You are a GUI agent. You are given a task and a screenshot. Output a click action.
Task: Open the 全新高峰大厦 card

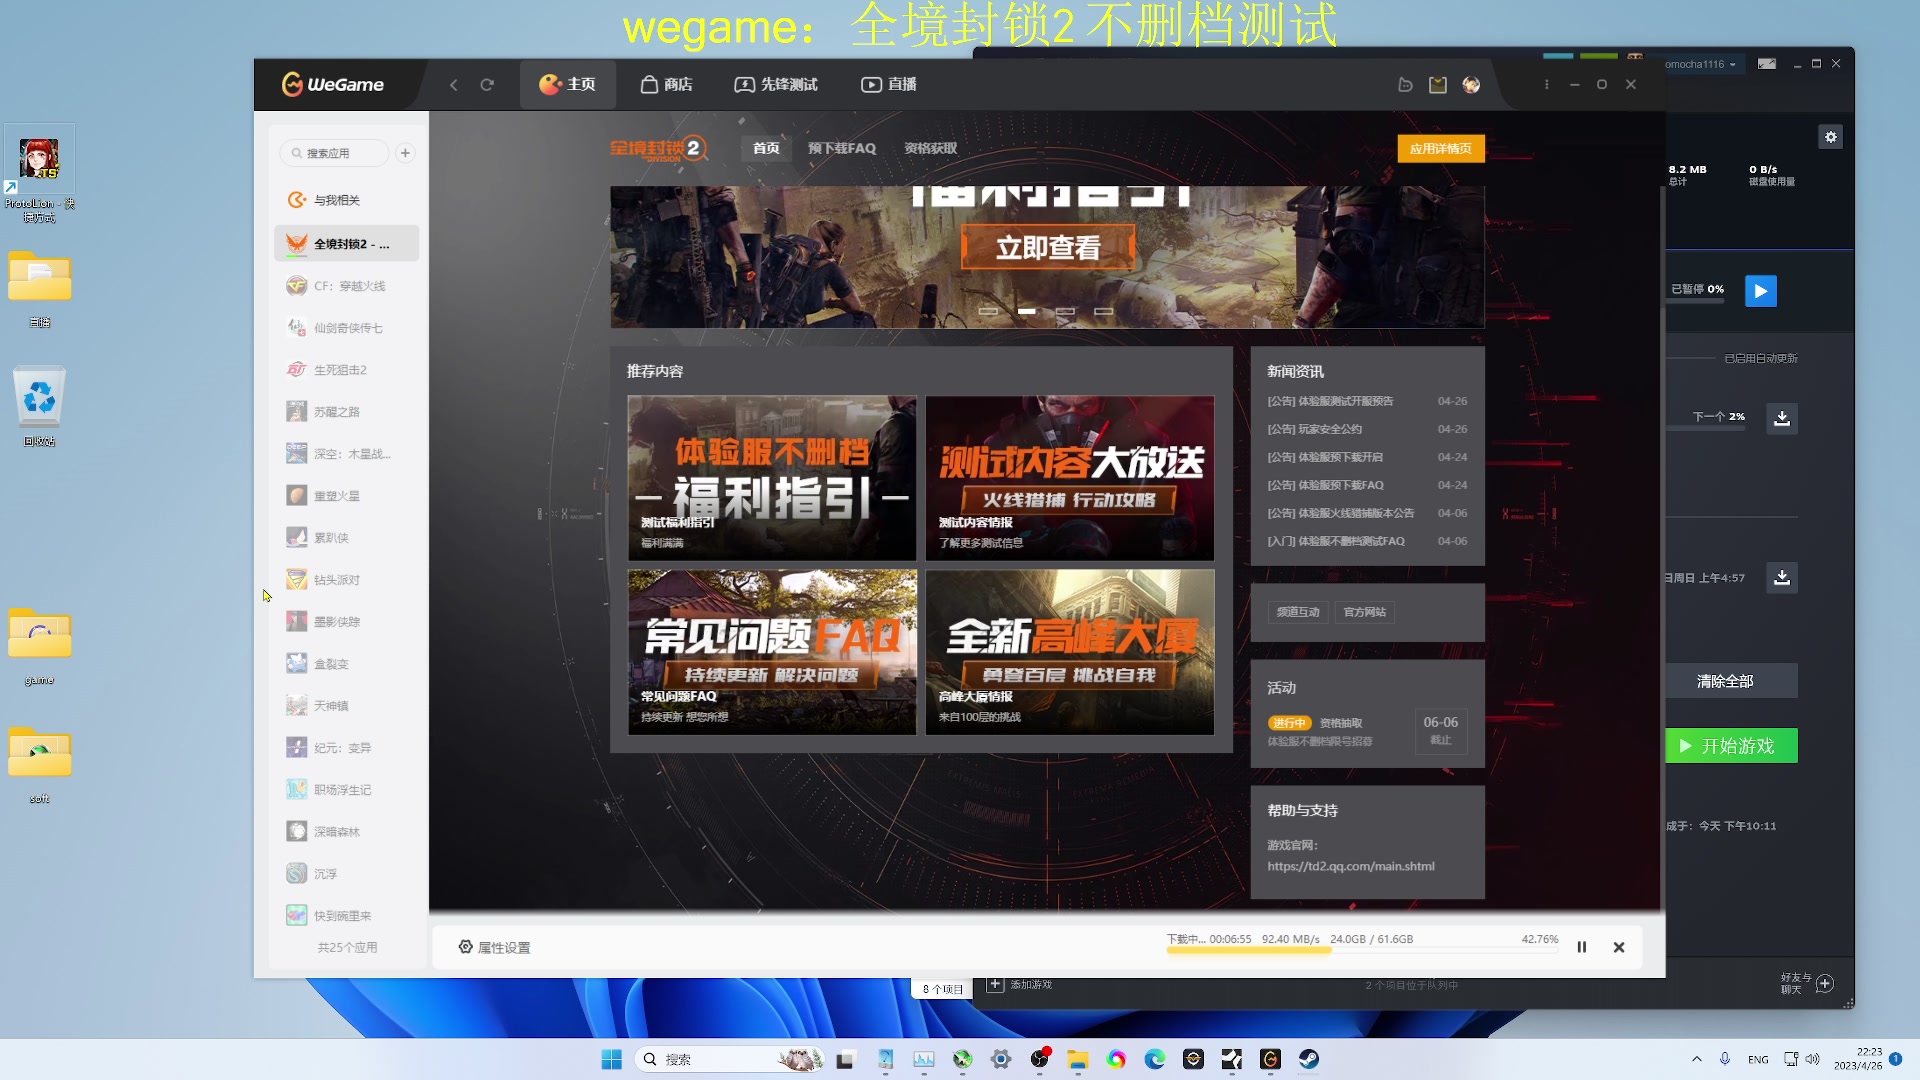click(x=1070, y=652)
